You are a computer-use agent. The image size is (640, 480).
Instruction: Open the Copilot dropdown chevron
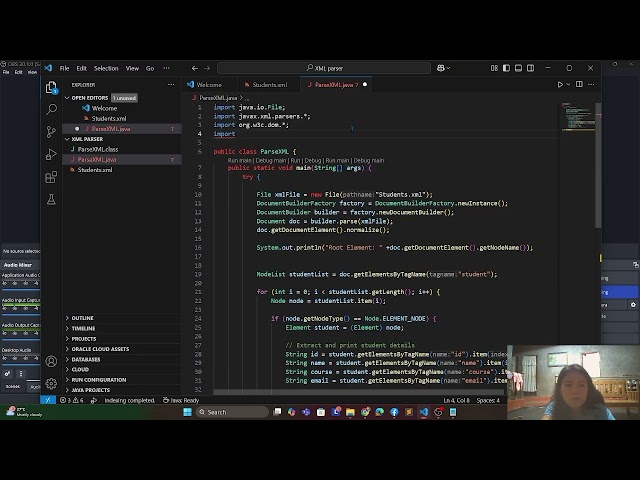click(x=448, y=68)
